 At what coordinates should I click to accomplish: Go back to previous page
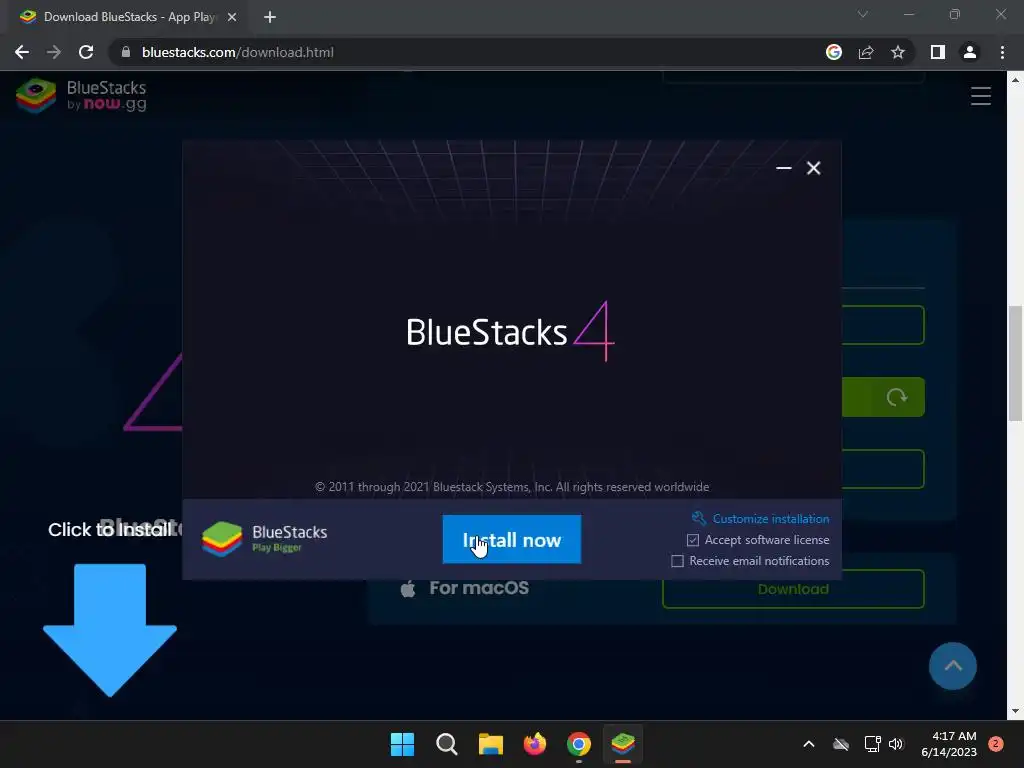click(x=22, y=52)
